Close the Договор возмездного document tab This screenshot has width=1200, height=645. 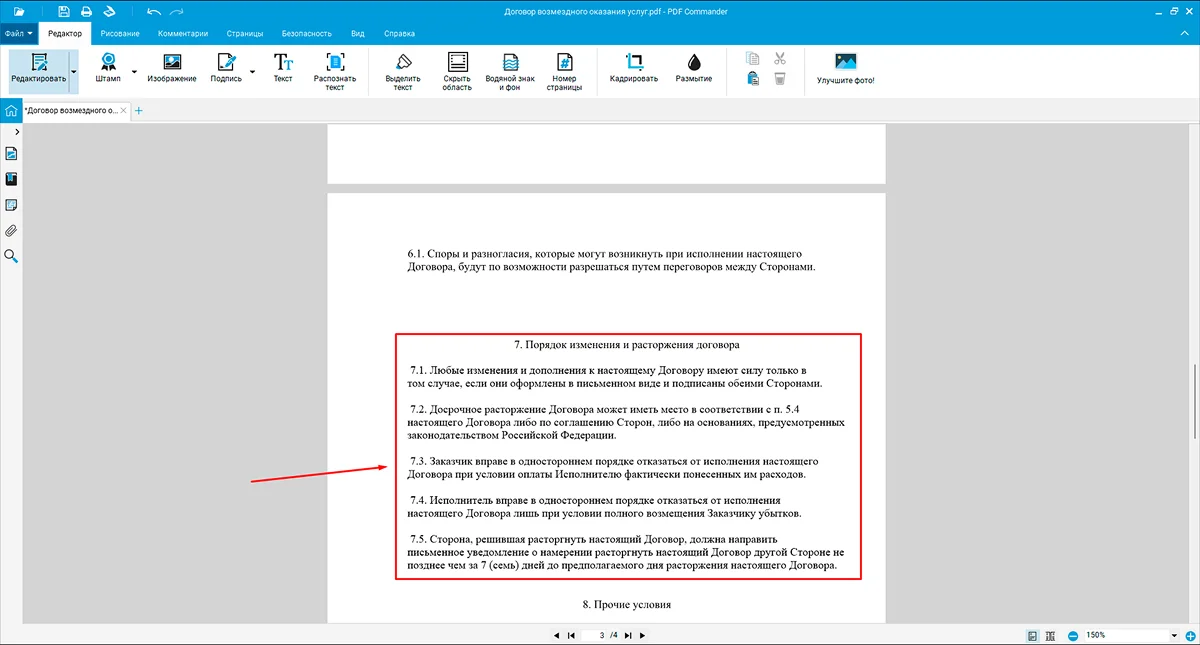pos(124,110)
